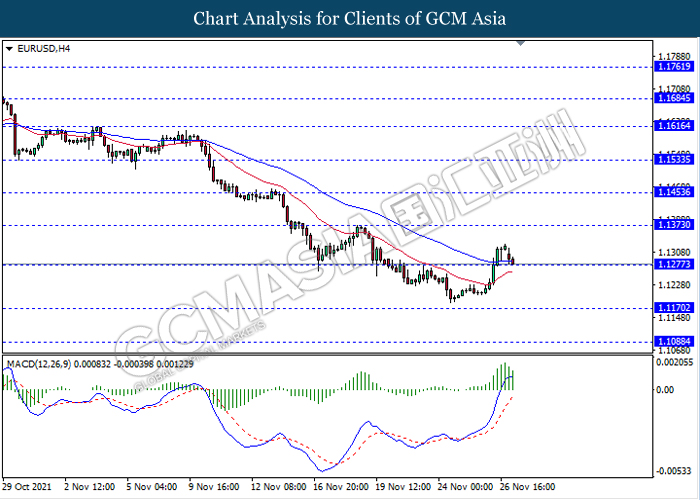Click the 1.11702 support level label
Viewport: 700px width, 500px height.
pos(671,308)
